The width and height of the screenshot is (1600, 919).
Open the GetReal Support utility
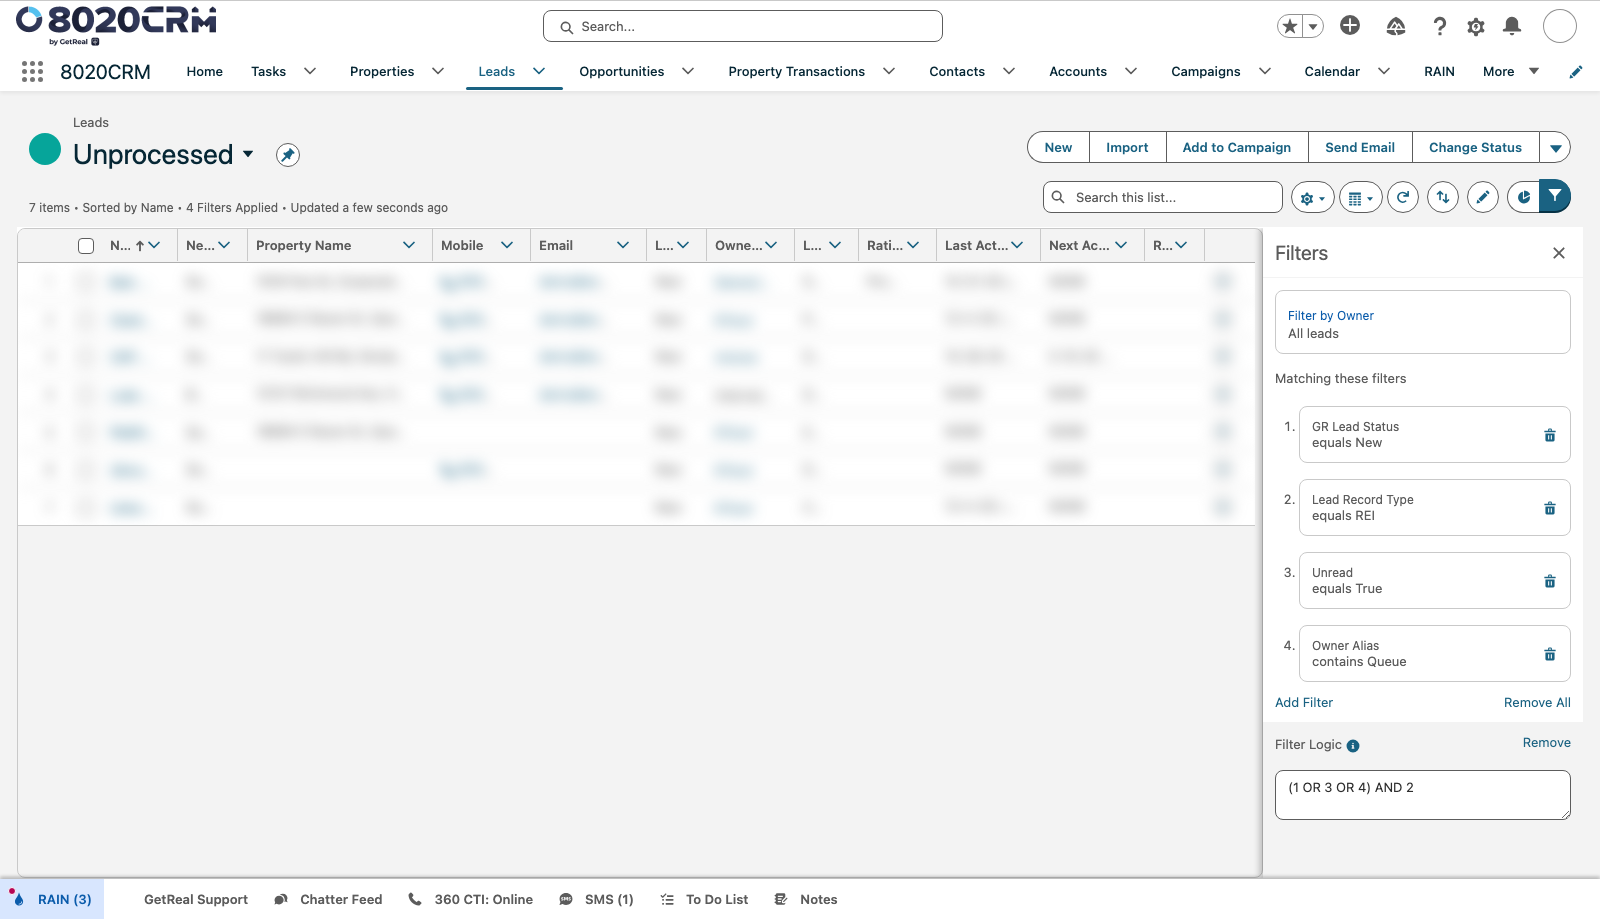[196, 899]
